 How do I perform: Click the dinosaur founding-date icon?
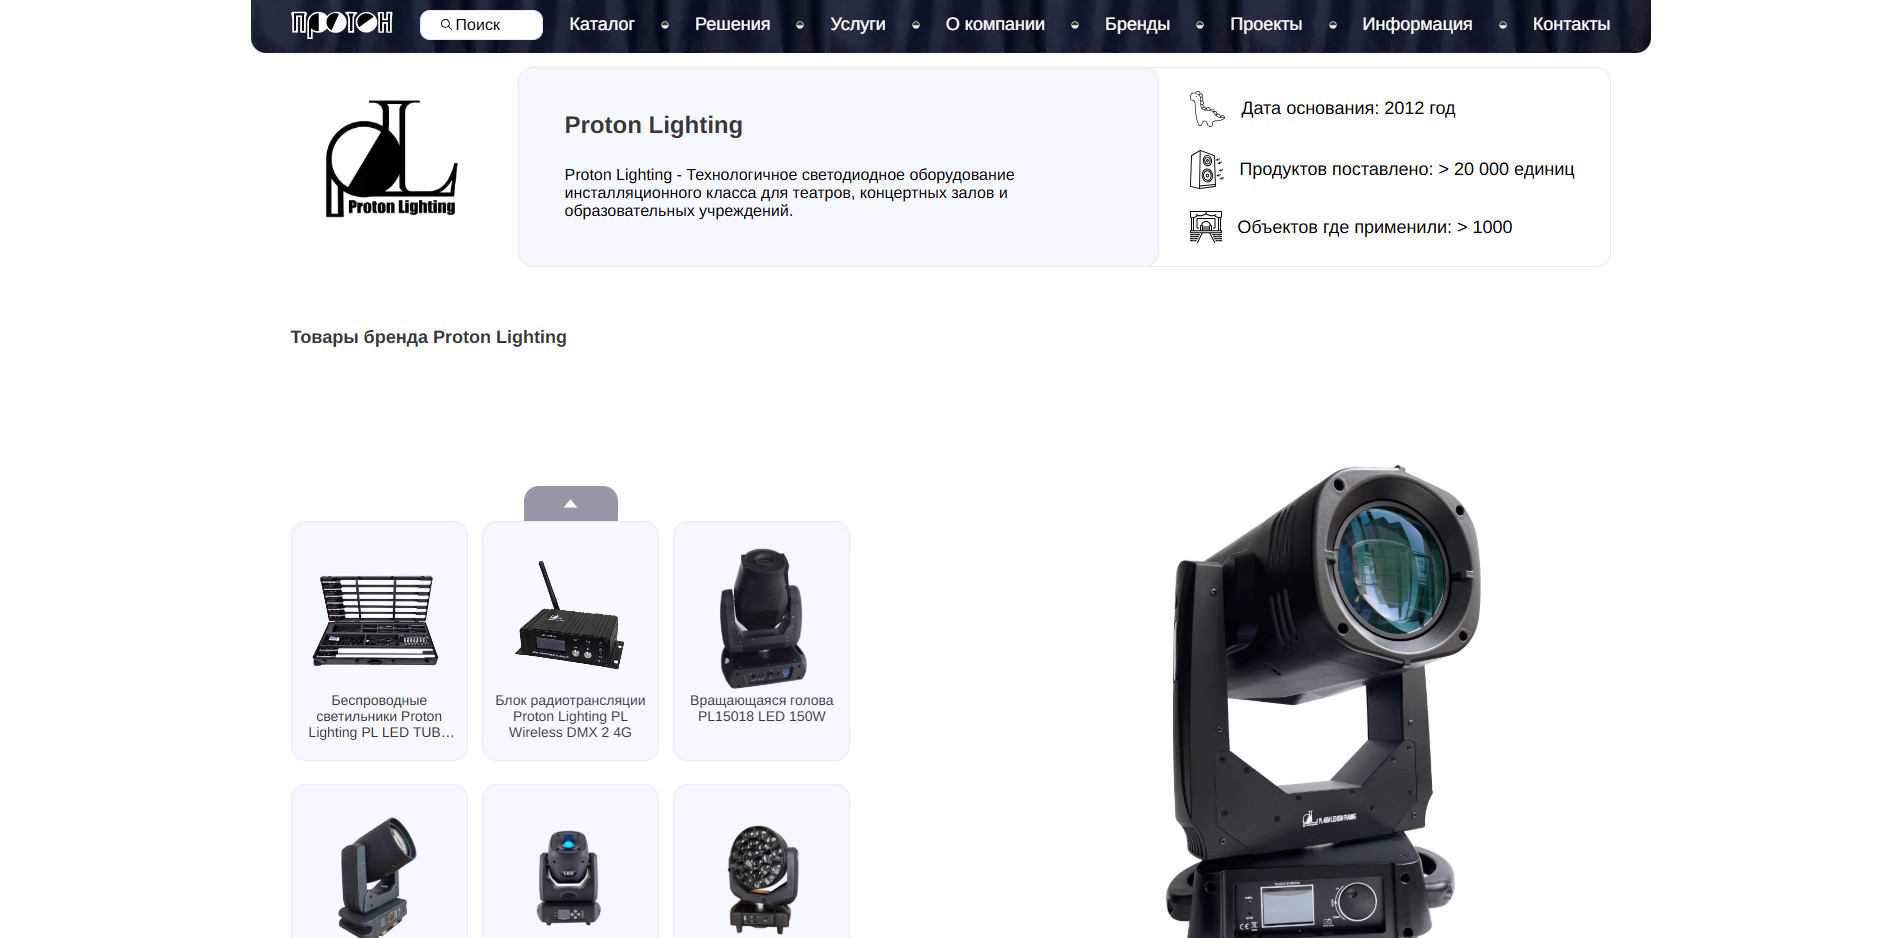[x=1206, y=108]
